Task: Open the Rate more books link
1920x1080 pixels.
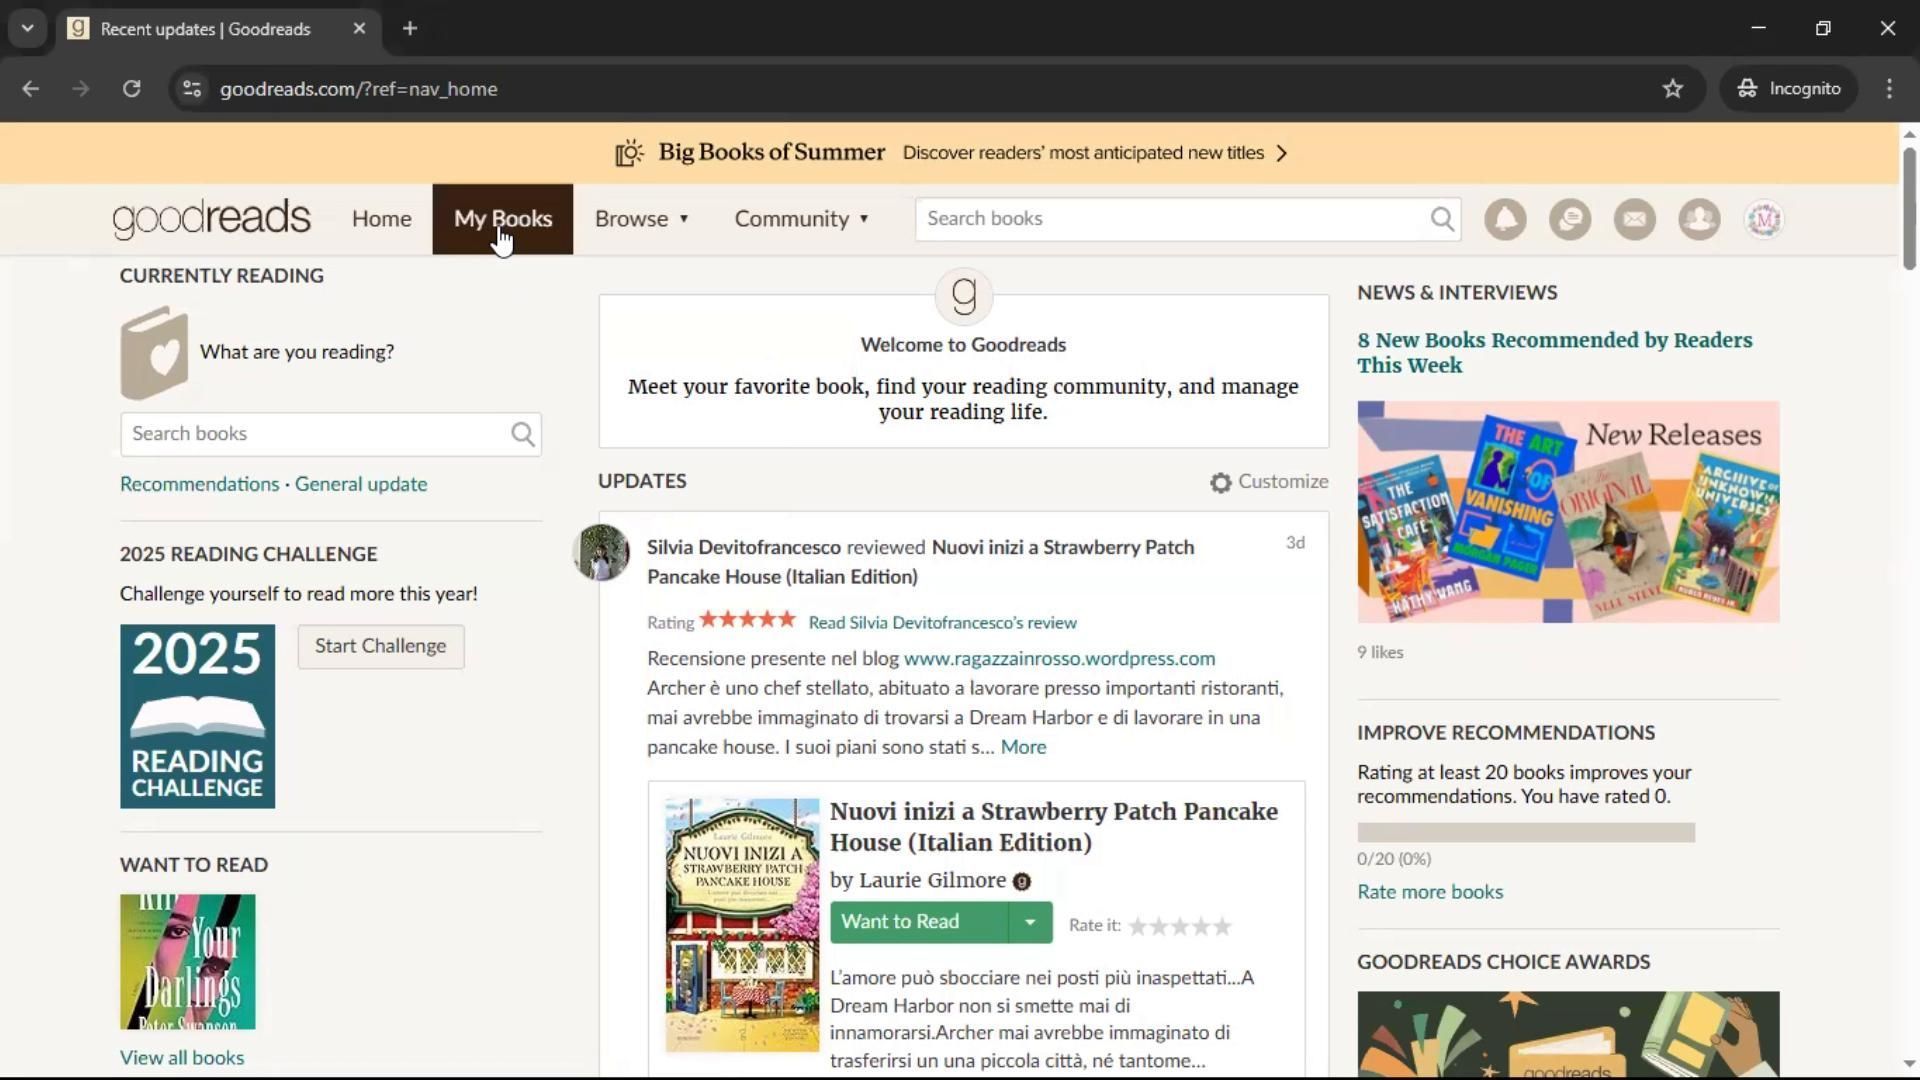Action: click(x=1429, y=892)
